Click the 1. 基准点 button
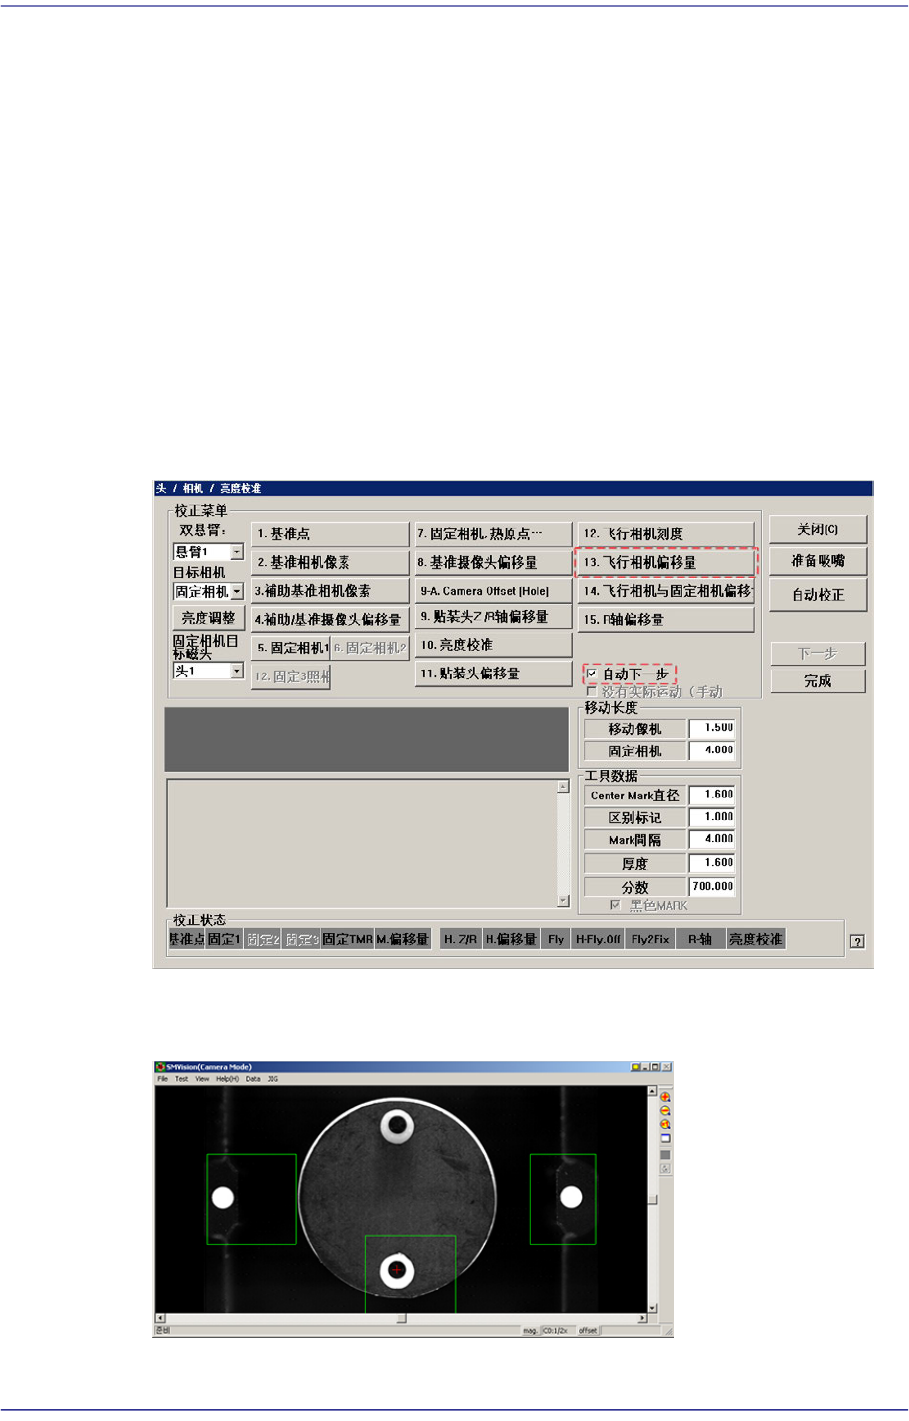Viewport: 909px width, 1421px height. click(x=330, y=534)
